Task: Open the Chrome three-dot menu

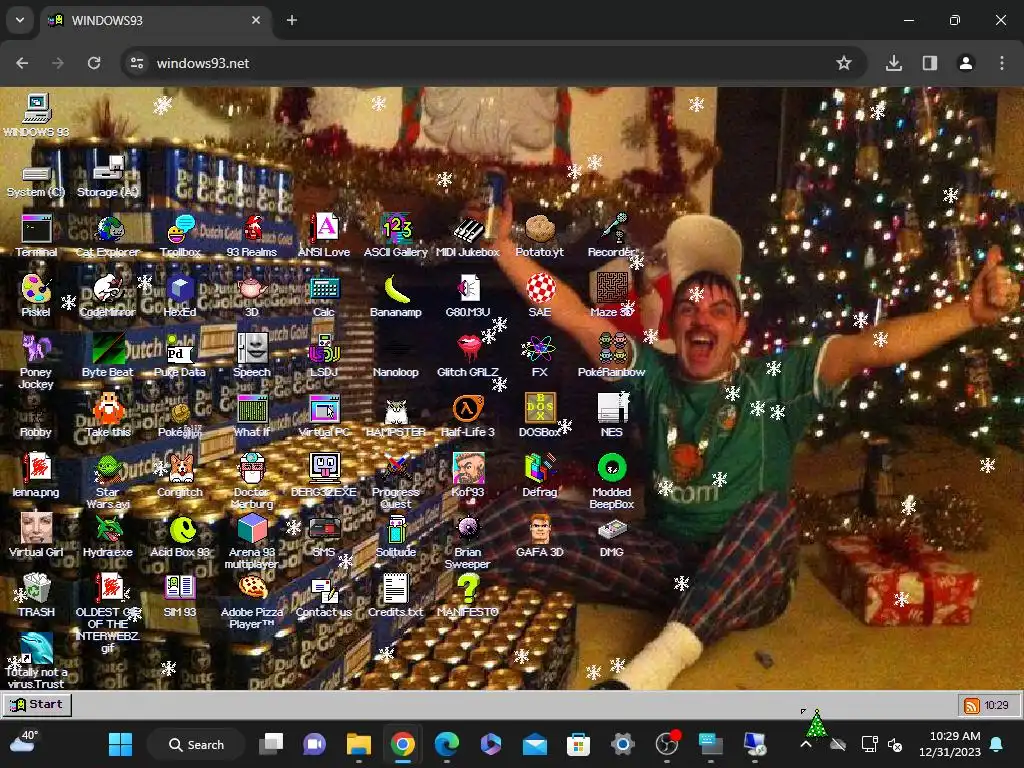Action: [1002, 63]
